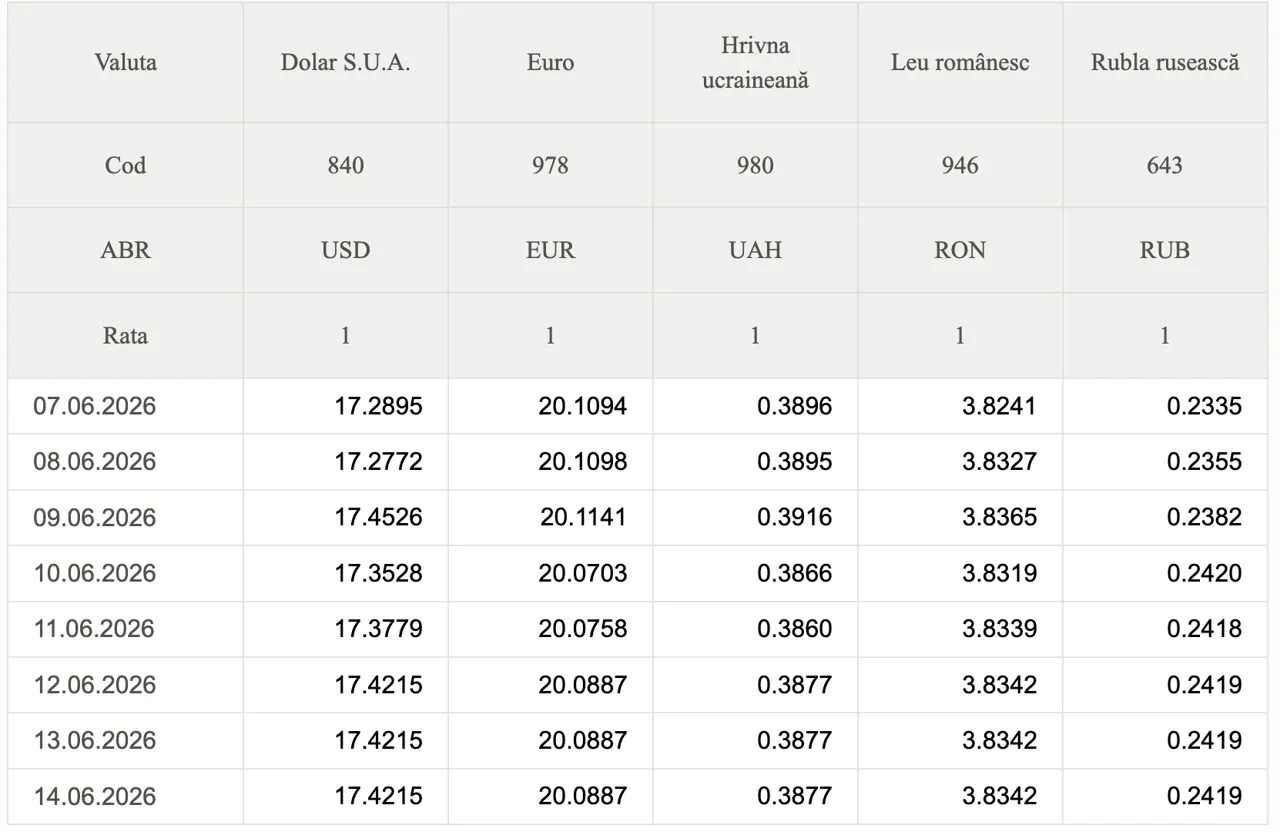Click the 14.06.2026 date cell
The height and width of the screenshot is (832, 1280).
[95, 796]
